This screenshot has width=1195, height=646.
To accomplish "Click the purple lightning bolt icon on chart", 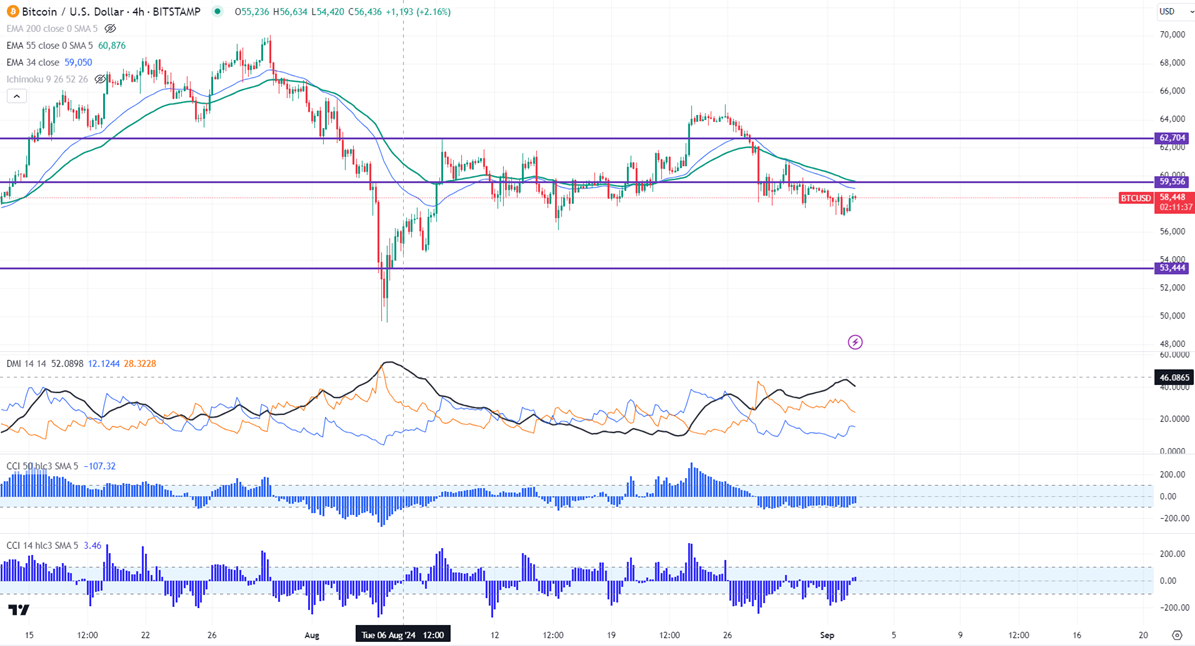I will pyautogui.click(x=855, y=342).
